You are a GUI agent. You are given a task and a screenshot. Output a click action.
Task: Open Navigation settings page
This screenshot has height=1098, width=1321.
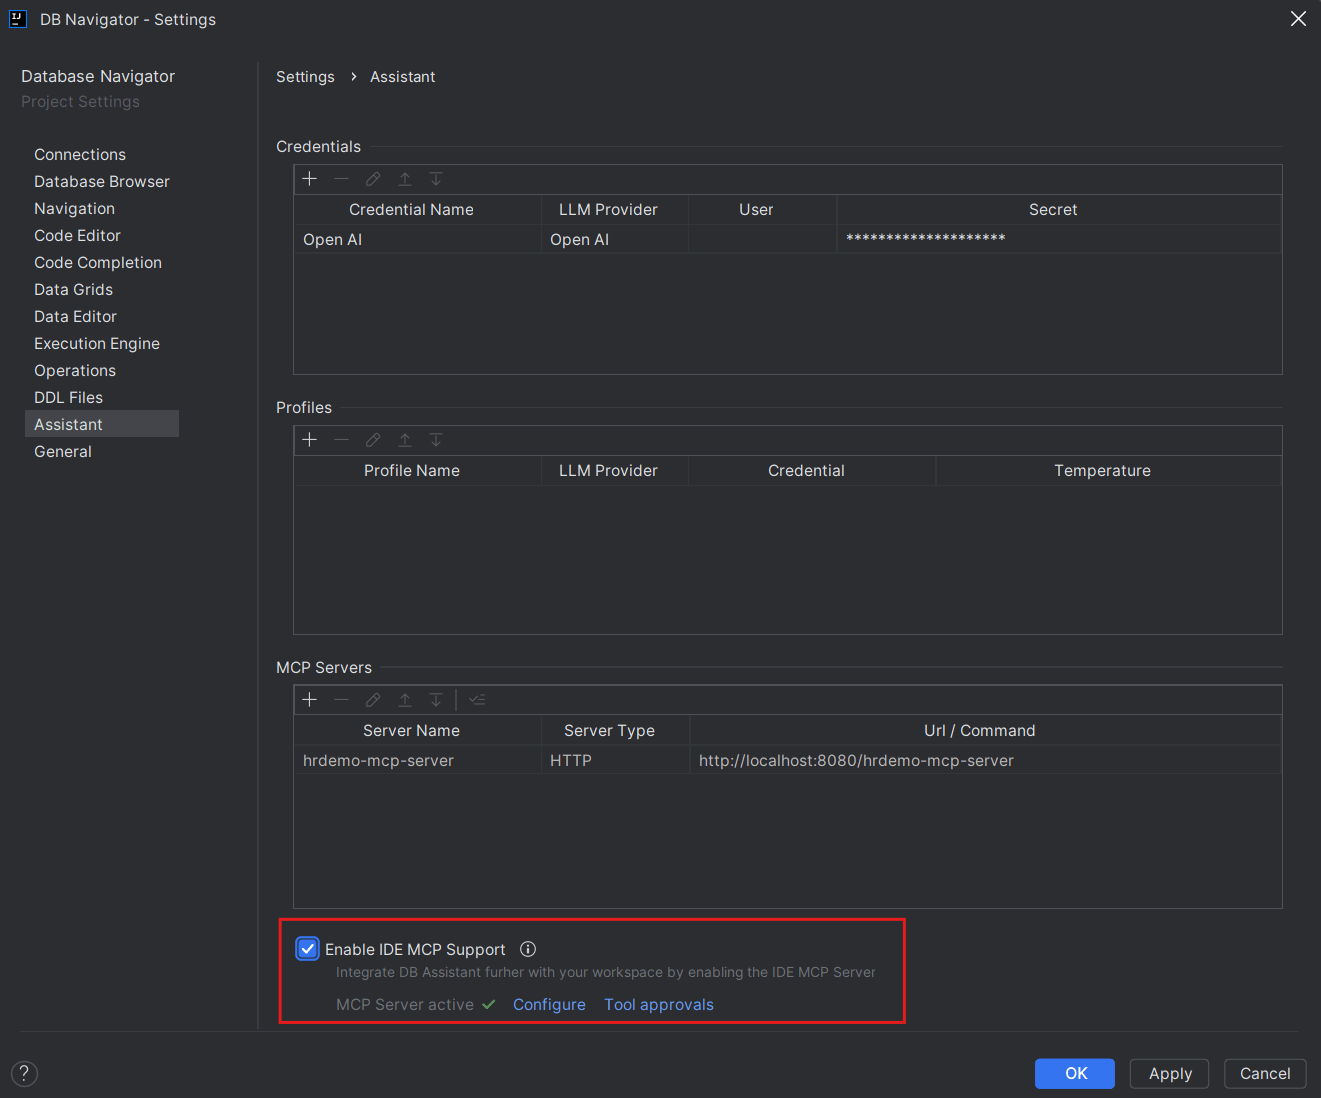point(75,209)
